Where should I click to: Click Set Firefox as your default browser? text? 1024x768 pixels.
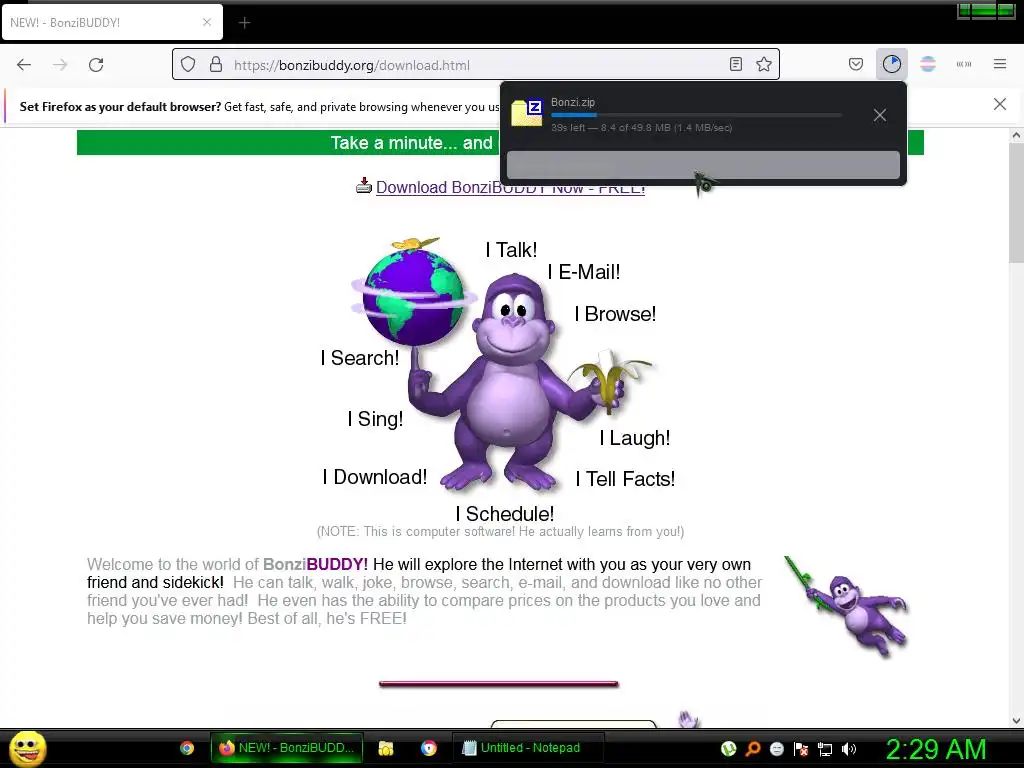click(x=120, y=106)
